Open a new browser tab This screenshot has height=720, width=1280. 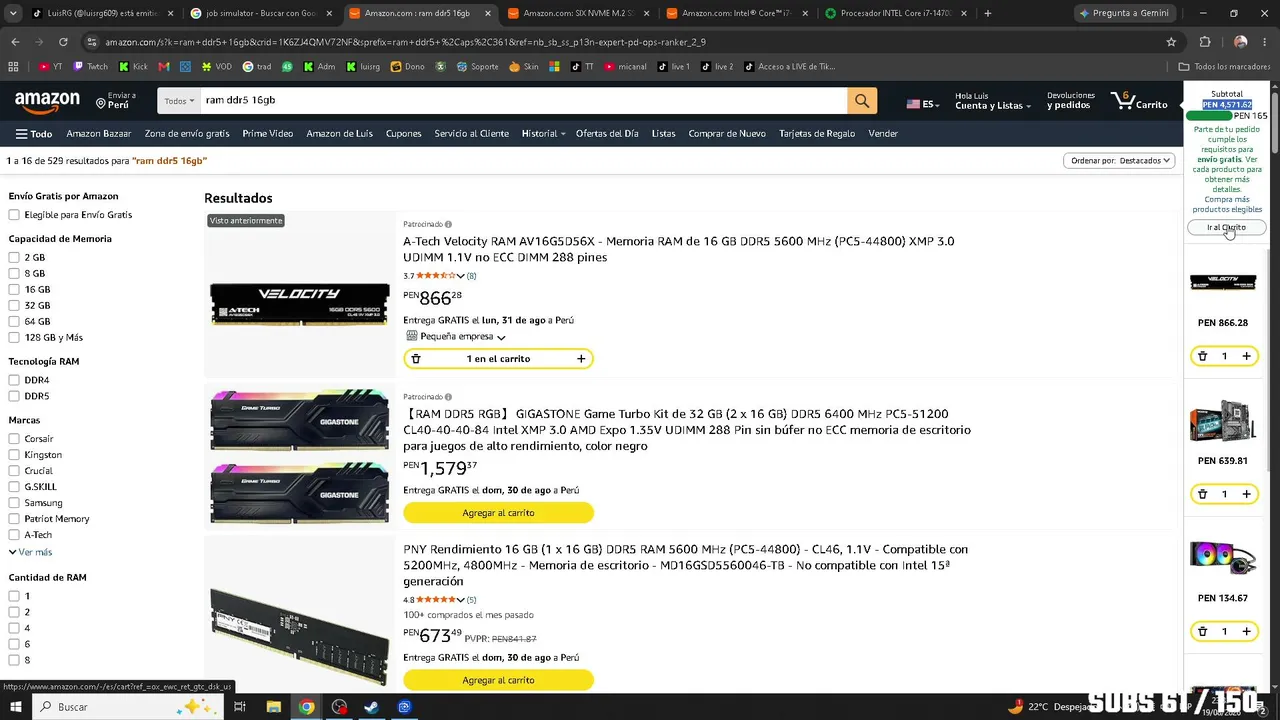tap(988, 13)
